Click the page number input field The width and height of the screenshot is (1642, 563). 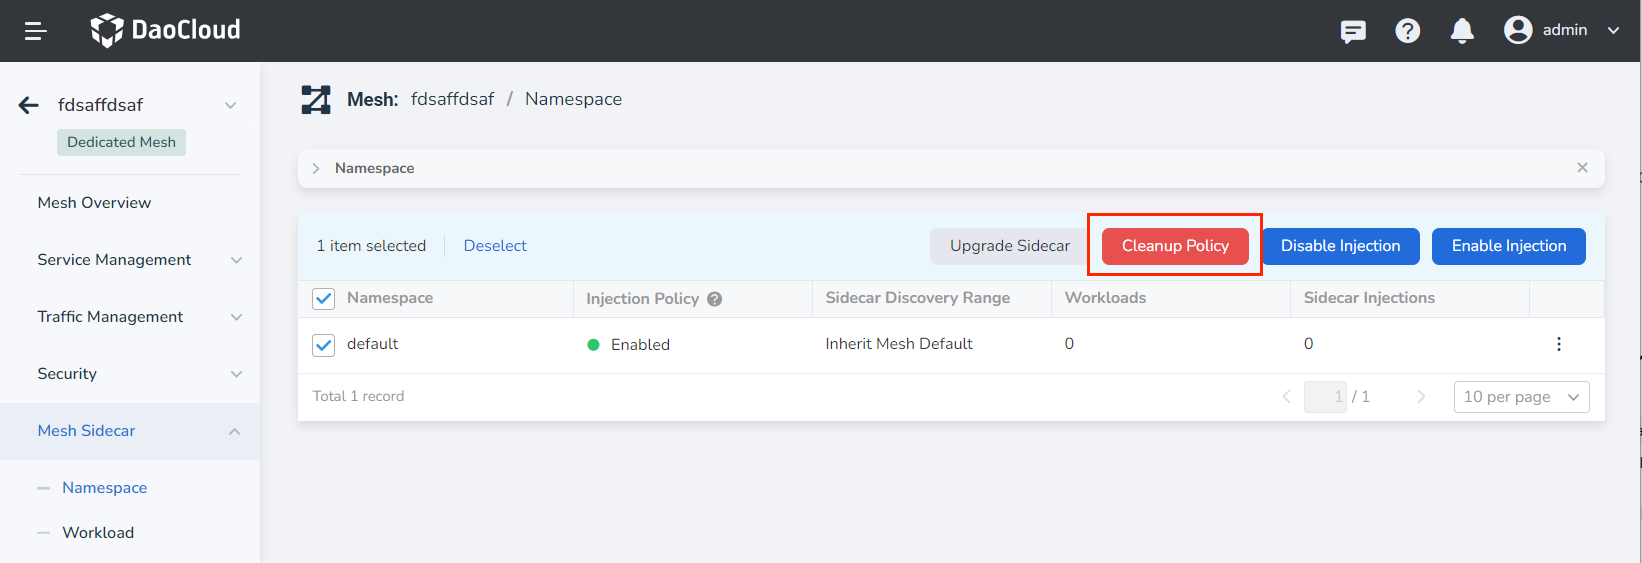point(1325,397)
